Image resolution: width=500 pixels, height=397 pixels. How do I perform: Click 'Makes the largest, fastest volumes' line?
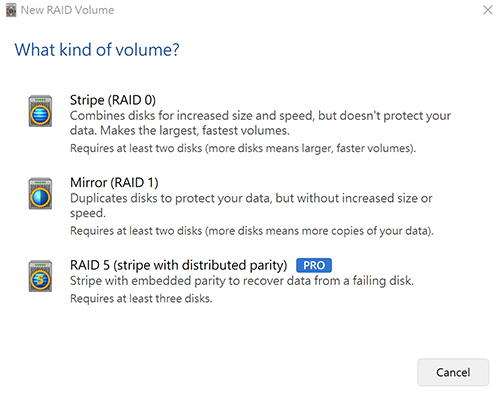(195, 130)
